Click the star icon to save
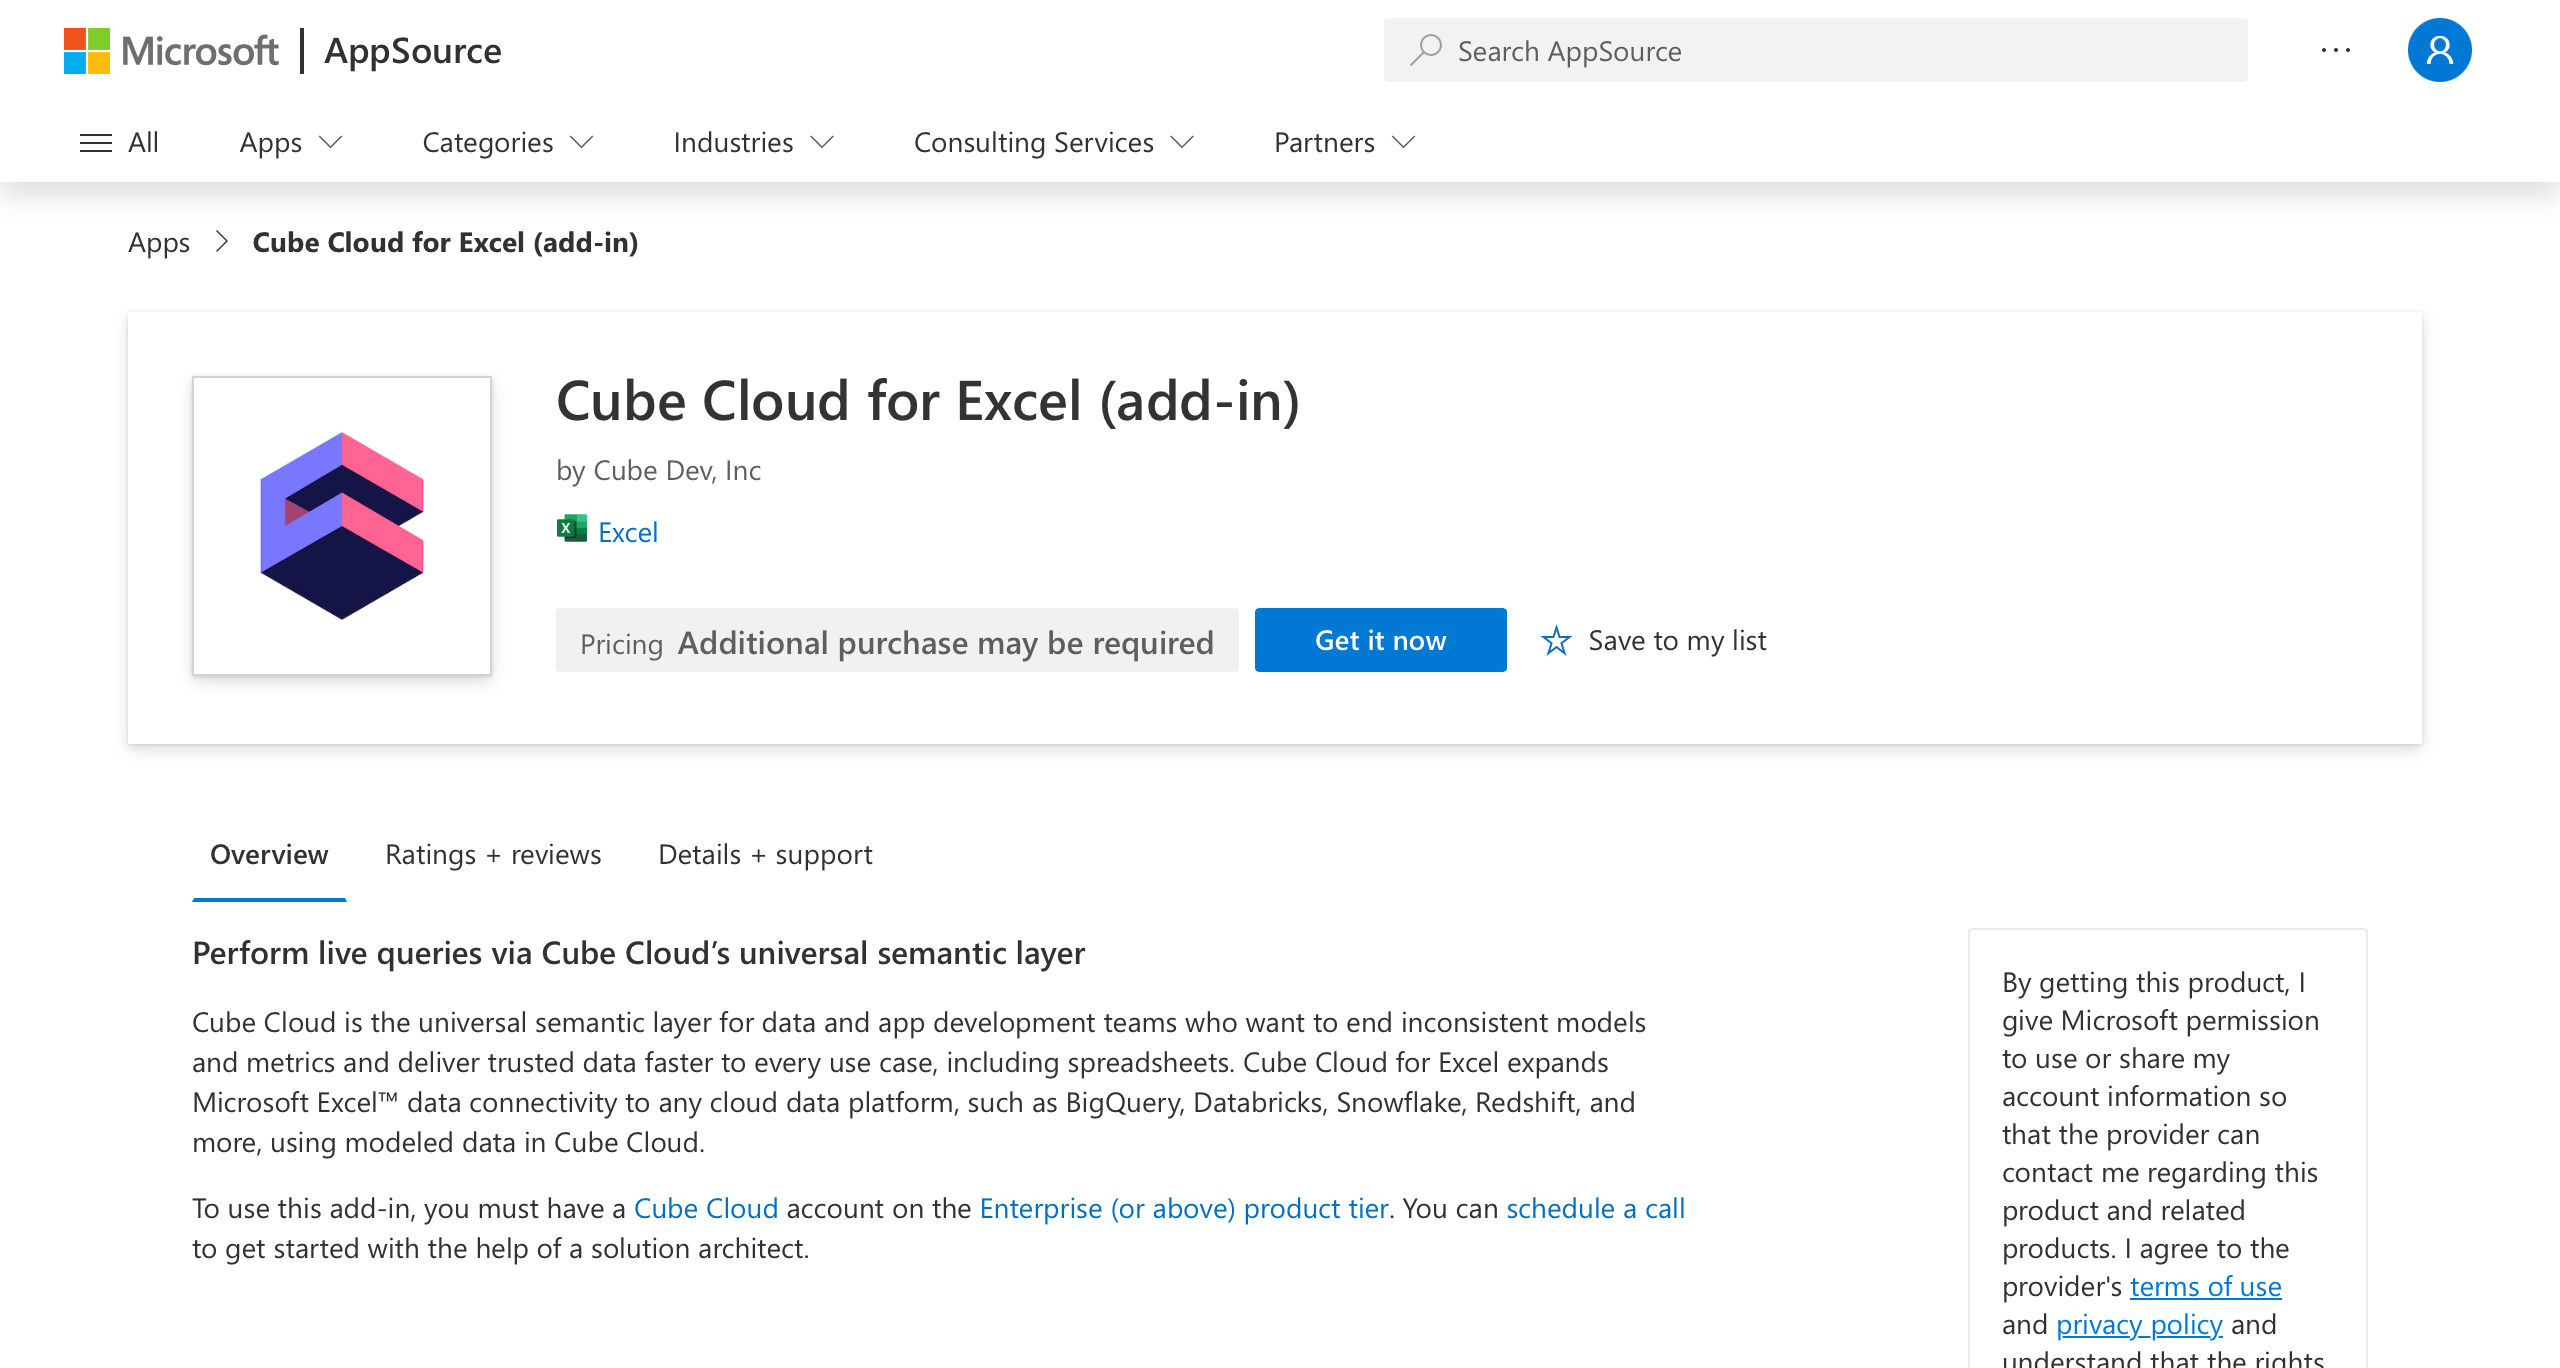This screenshot has width=2560, height=1368. click(x=1556, y=640)
